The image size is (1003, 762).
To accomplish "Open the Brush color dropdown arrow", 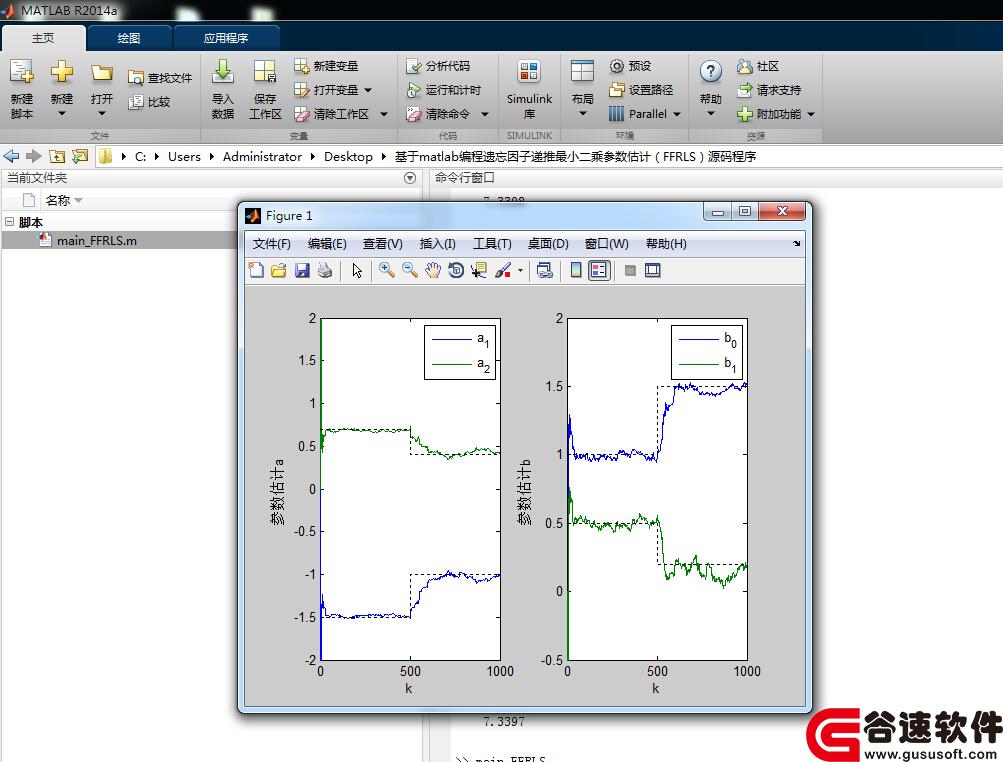I will [x=520, y=271].
